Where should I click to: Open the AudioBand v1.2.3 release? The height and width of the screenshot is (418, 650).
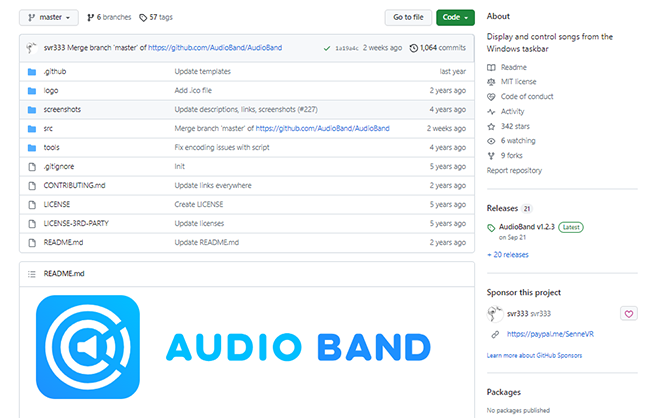527,227
